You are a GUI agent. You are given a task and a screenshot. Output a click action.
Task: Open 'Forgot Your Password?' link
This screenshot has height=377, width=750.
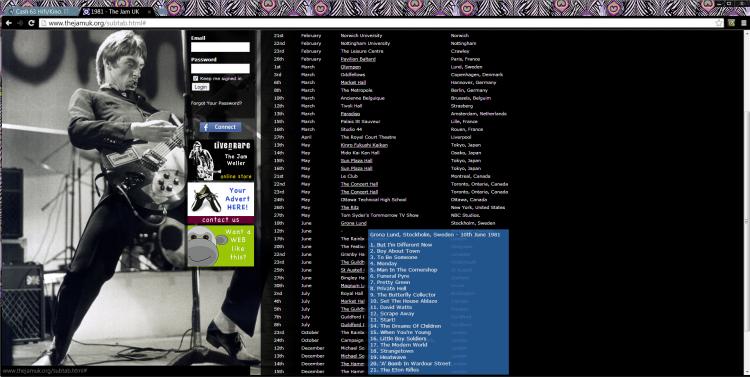coord(216,103)
